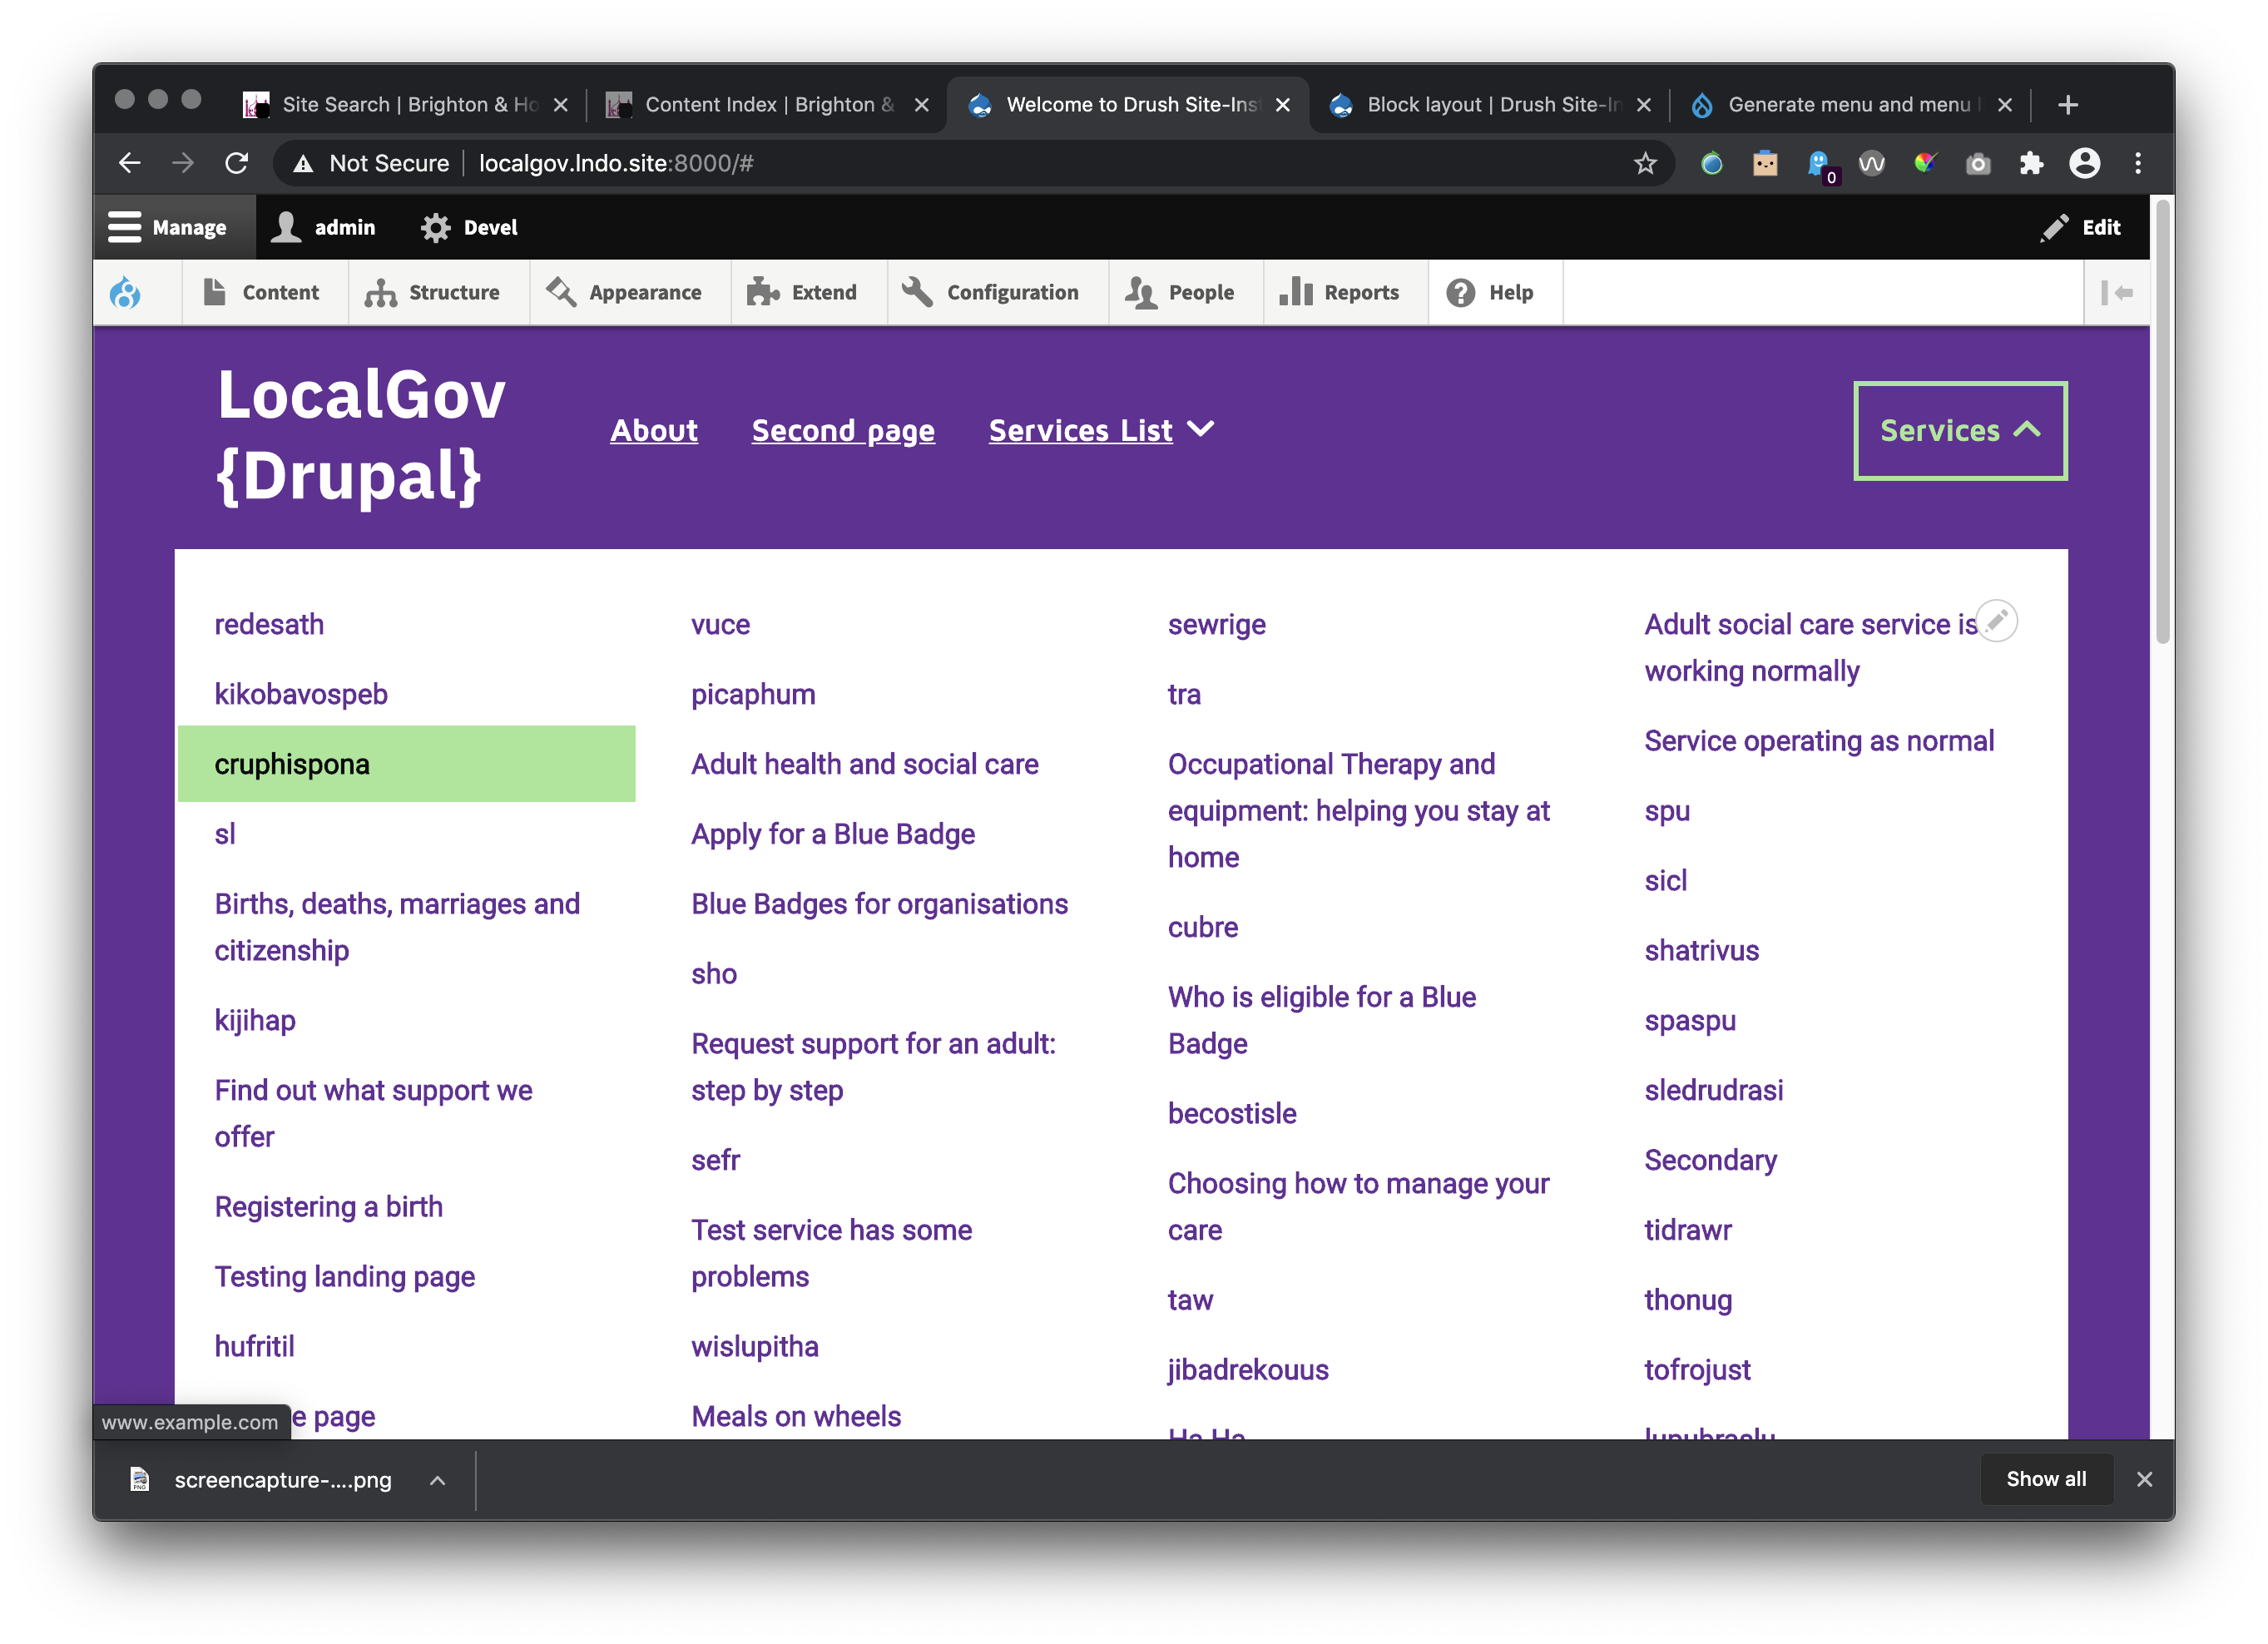
Task: Open the Chrome three-dot menu
Action: coord(2138,163)
